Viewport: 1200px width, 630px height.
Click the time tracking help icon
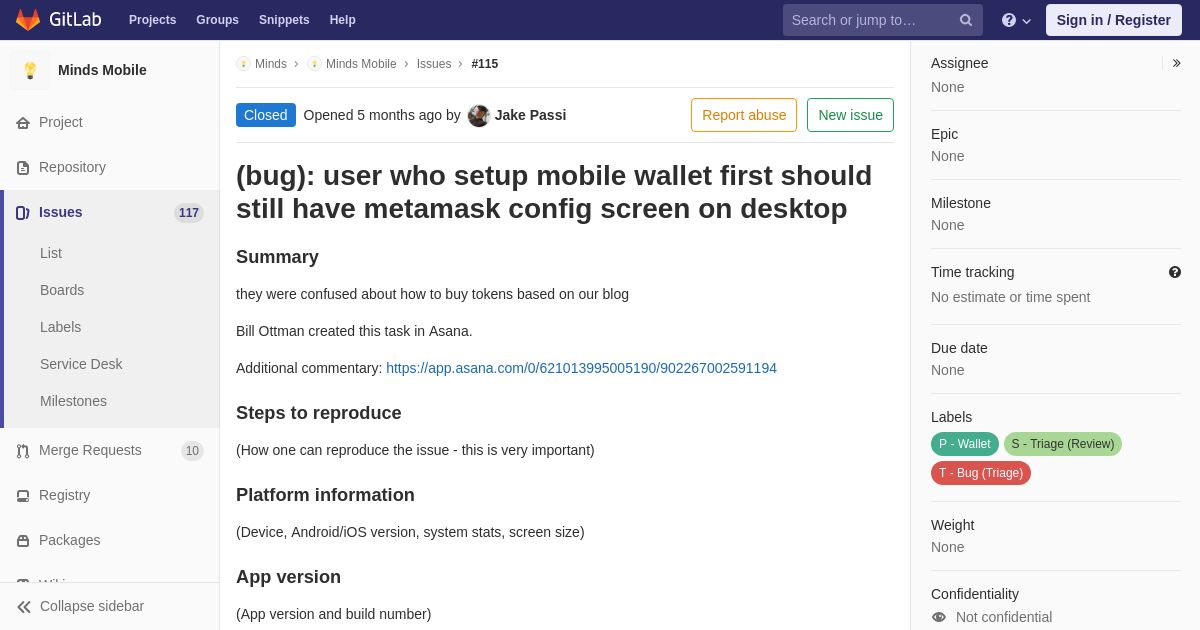1175,272
